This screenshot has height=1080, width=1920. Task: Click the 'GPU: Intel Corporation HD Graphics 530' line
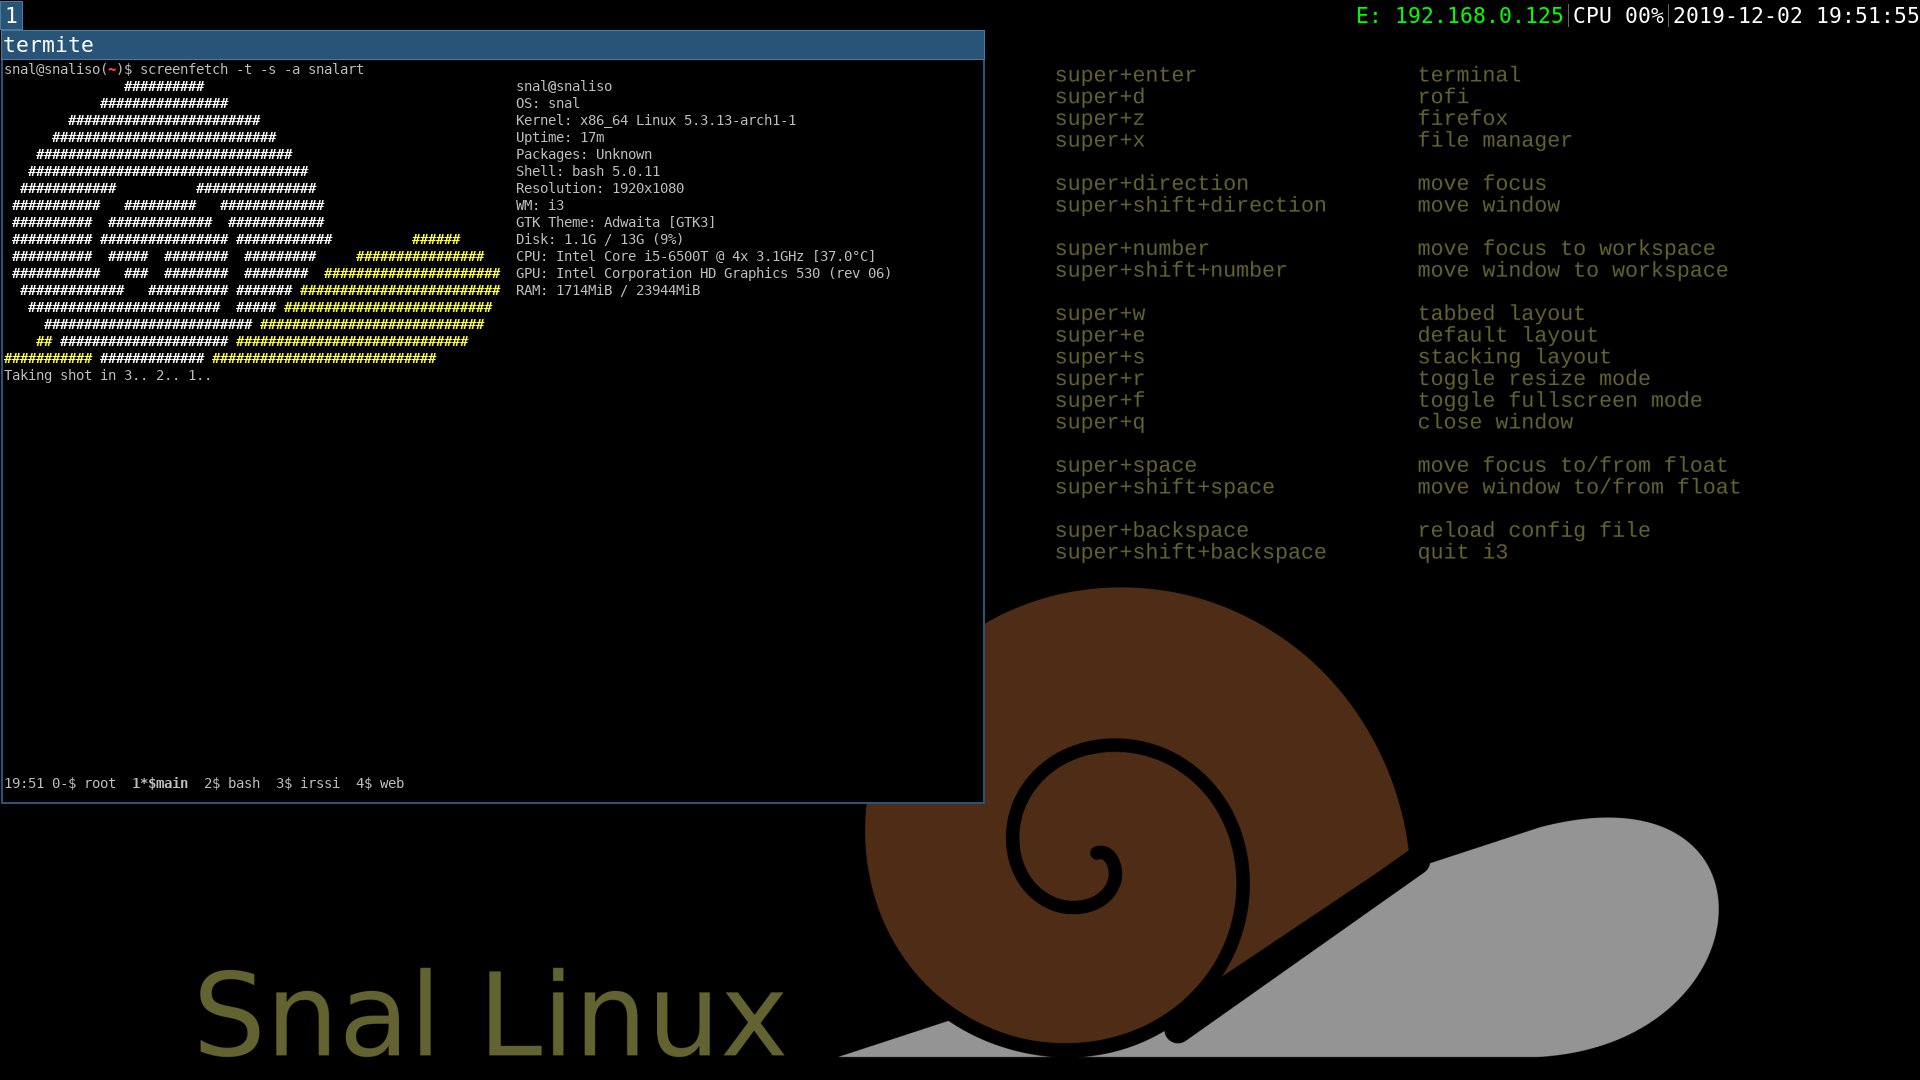(704, 273)
